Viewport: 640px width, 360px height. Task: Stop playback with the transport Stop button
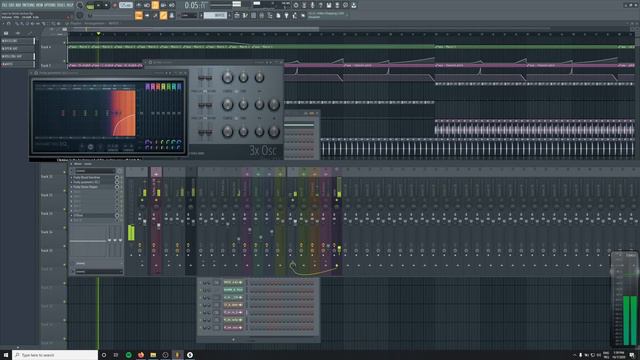click(106, 5)
